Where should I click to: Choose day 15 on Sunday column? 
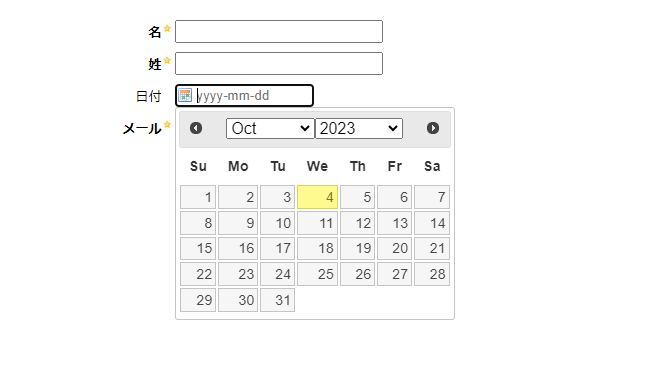[x=198, y=248]
